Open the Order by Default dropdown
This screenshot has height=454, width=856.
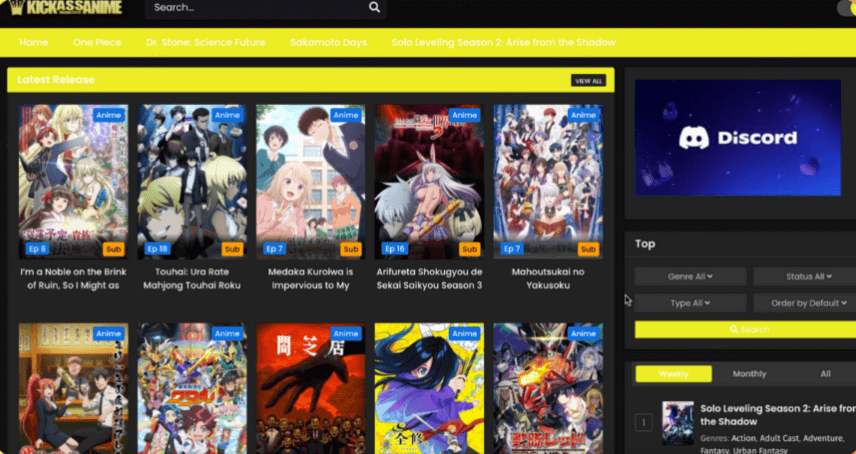(x=804, y=302)
